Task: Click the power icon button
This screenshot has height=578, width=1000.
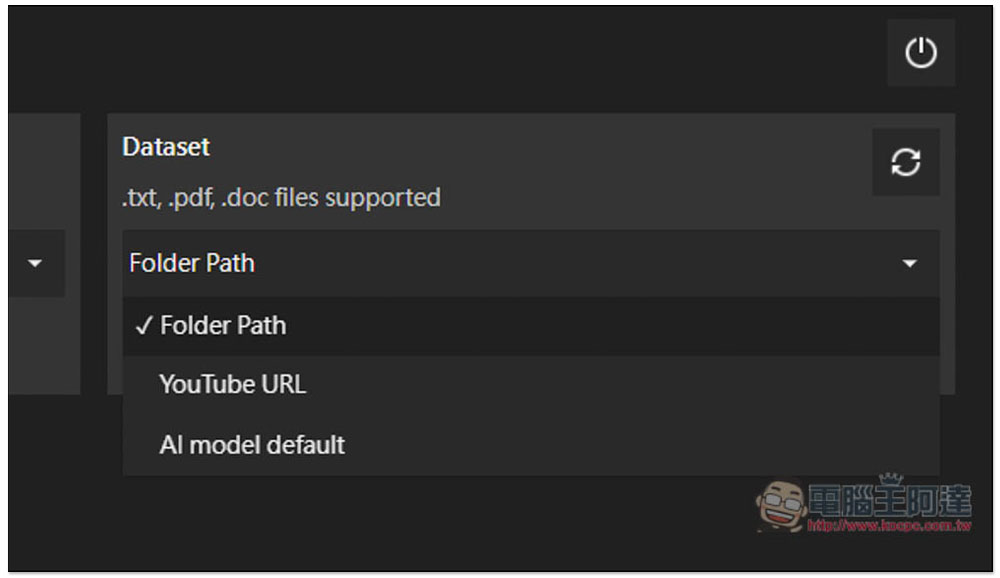Action: 920,52
